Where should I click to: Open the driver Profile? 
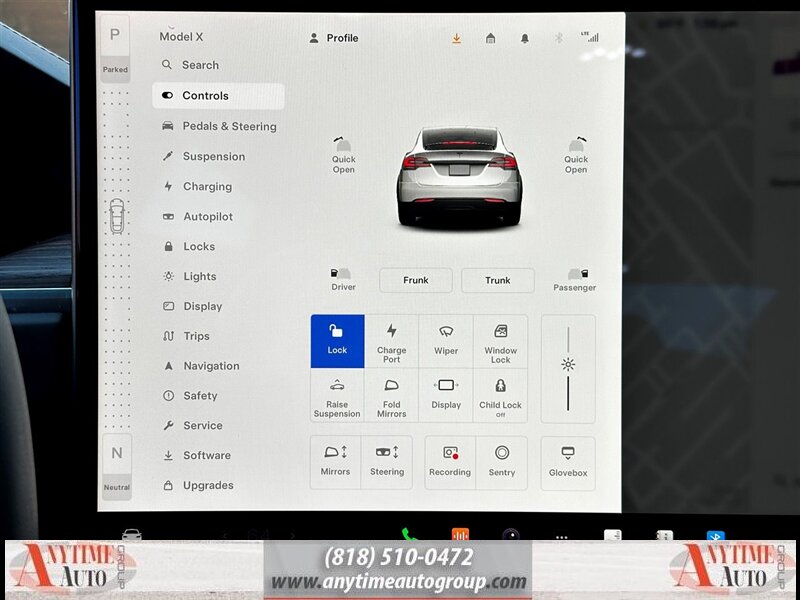click(x=334, y=38)
